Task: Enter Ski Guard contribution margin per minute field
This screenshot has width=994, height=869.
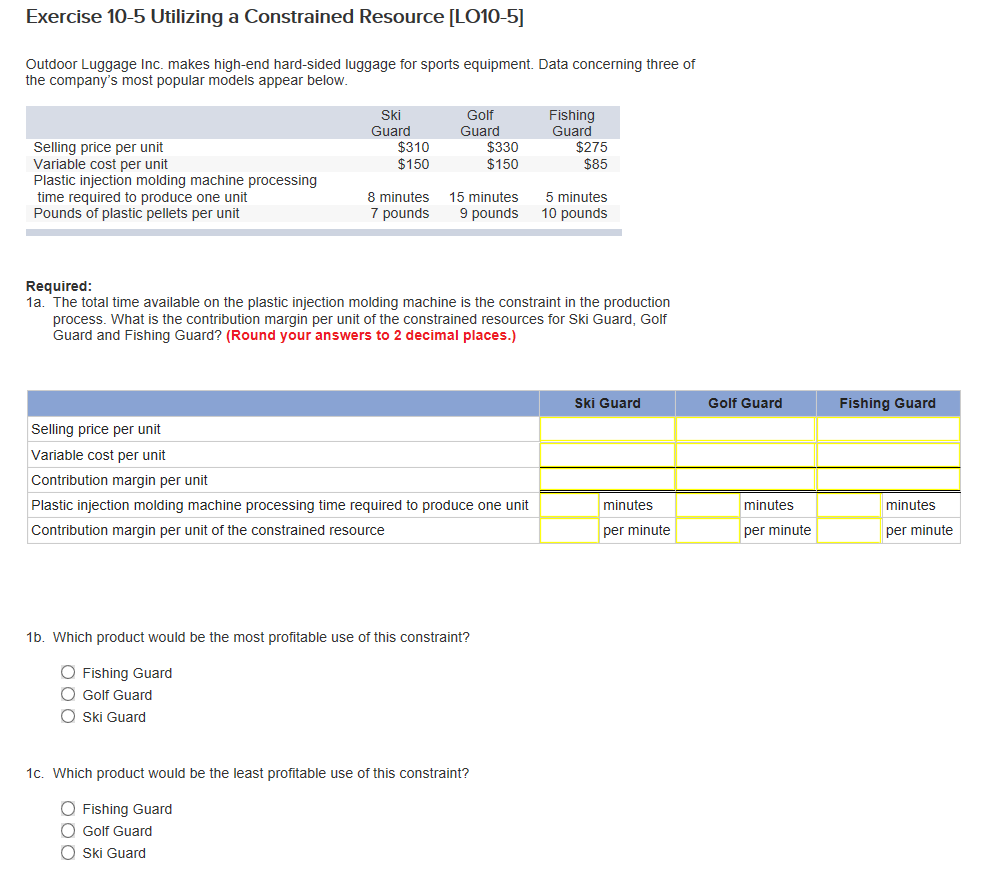Action: point(570,530)
